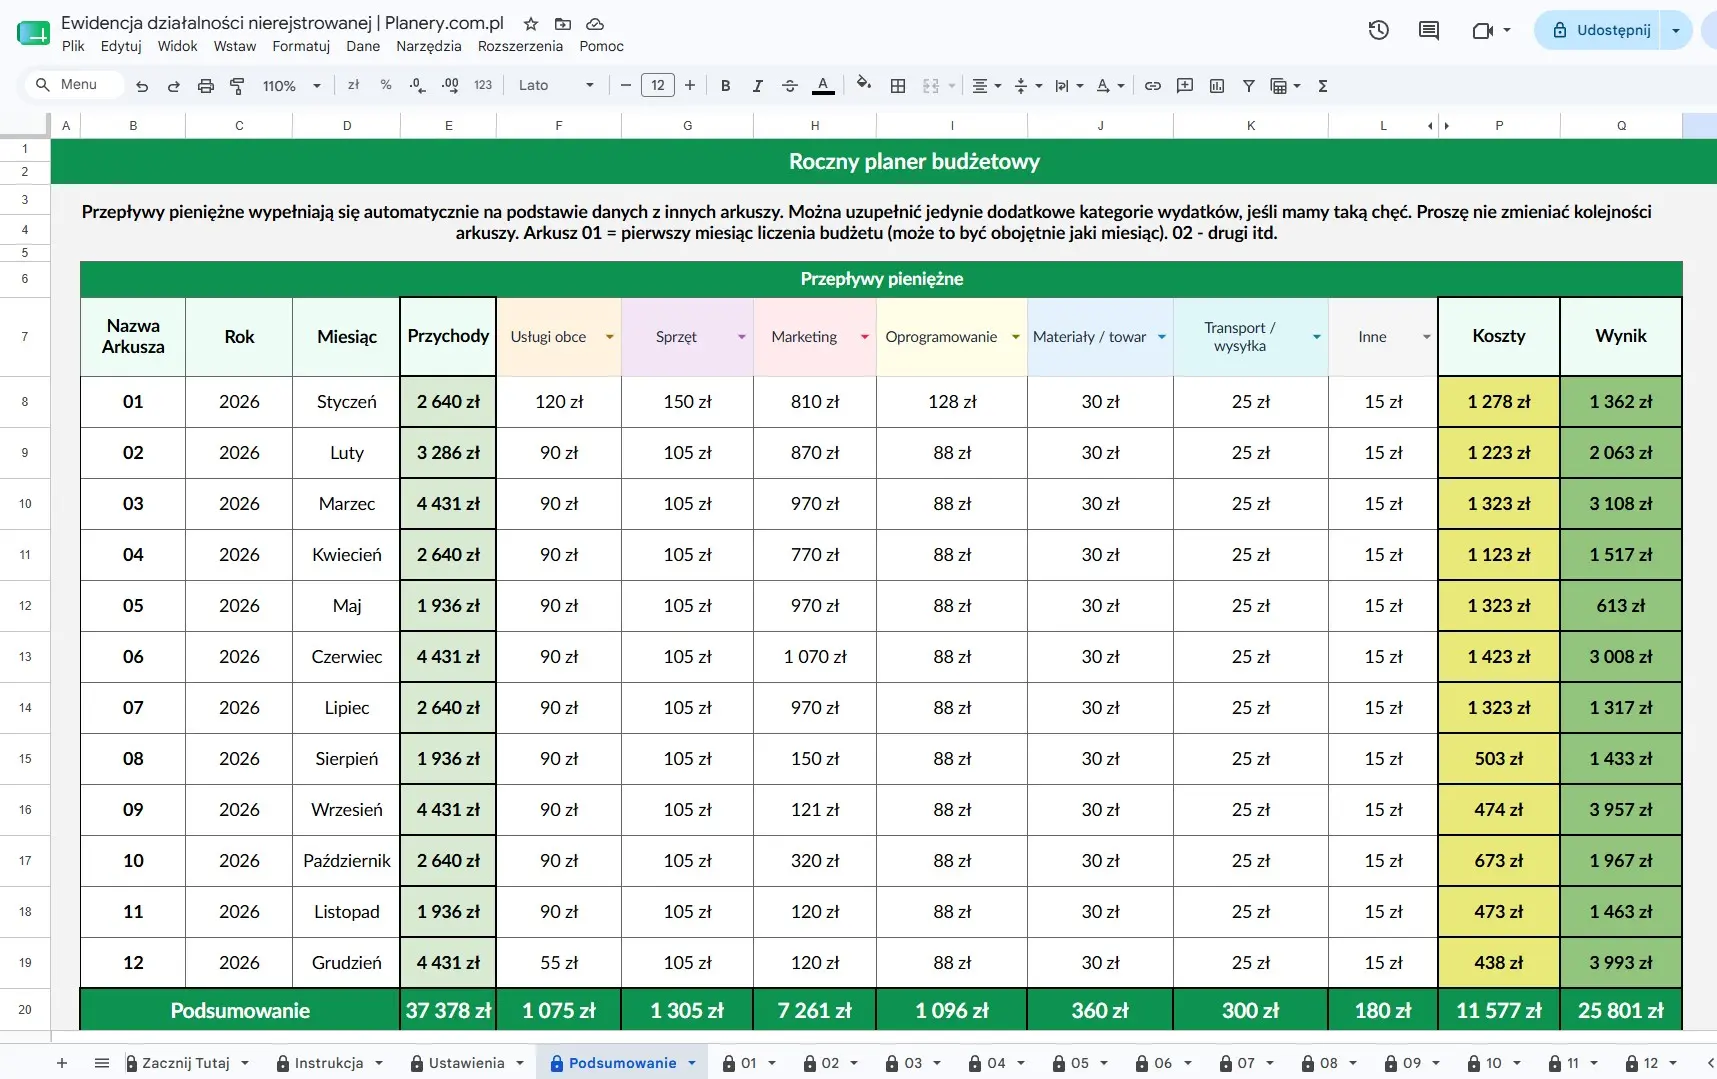1717x1079 pixels.
Task: Open the functions sigma menu
Action: 1323,86
